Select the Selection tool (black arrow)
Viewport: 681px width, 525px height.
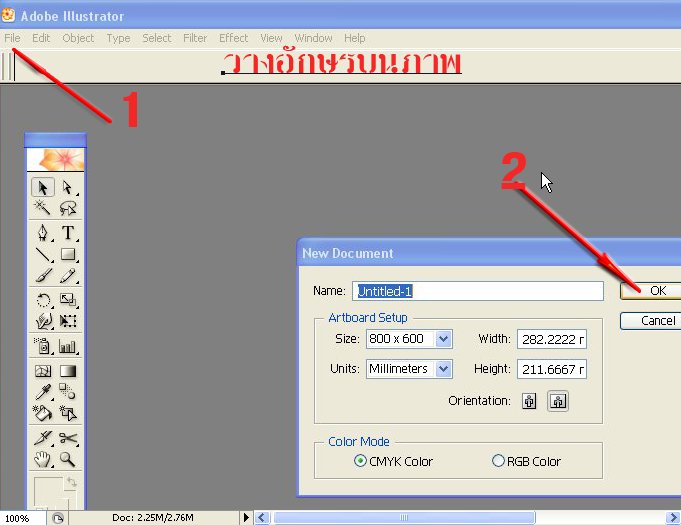coord(43,188)
